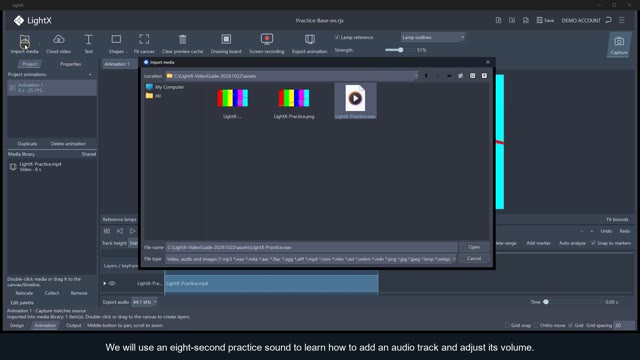Switch dialog to detail list view
640x360 pixels.
pos(484,76)
